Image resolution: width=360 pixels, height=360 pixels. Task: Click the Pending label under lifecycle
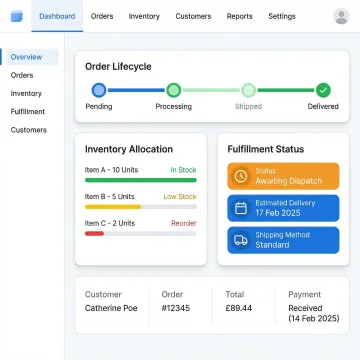99,106
